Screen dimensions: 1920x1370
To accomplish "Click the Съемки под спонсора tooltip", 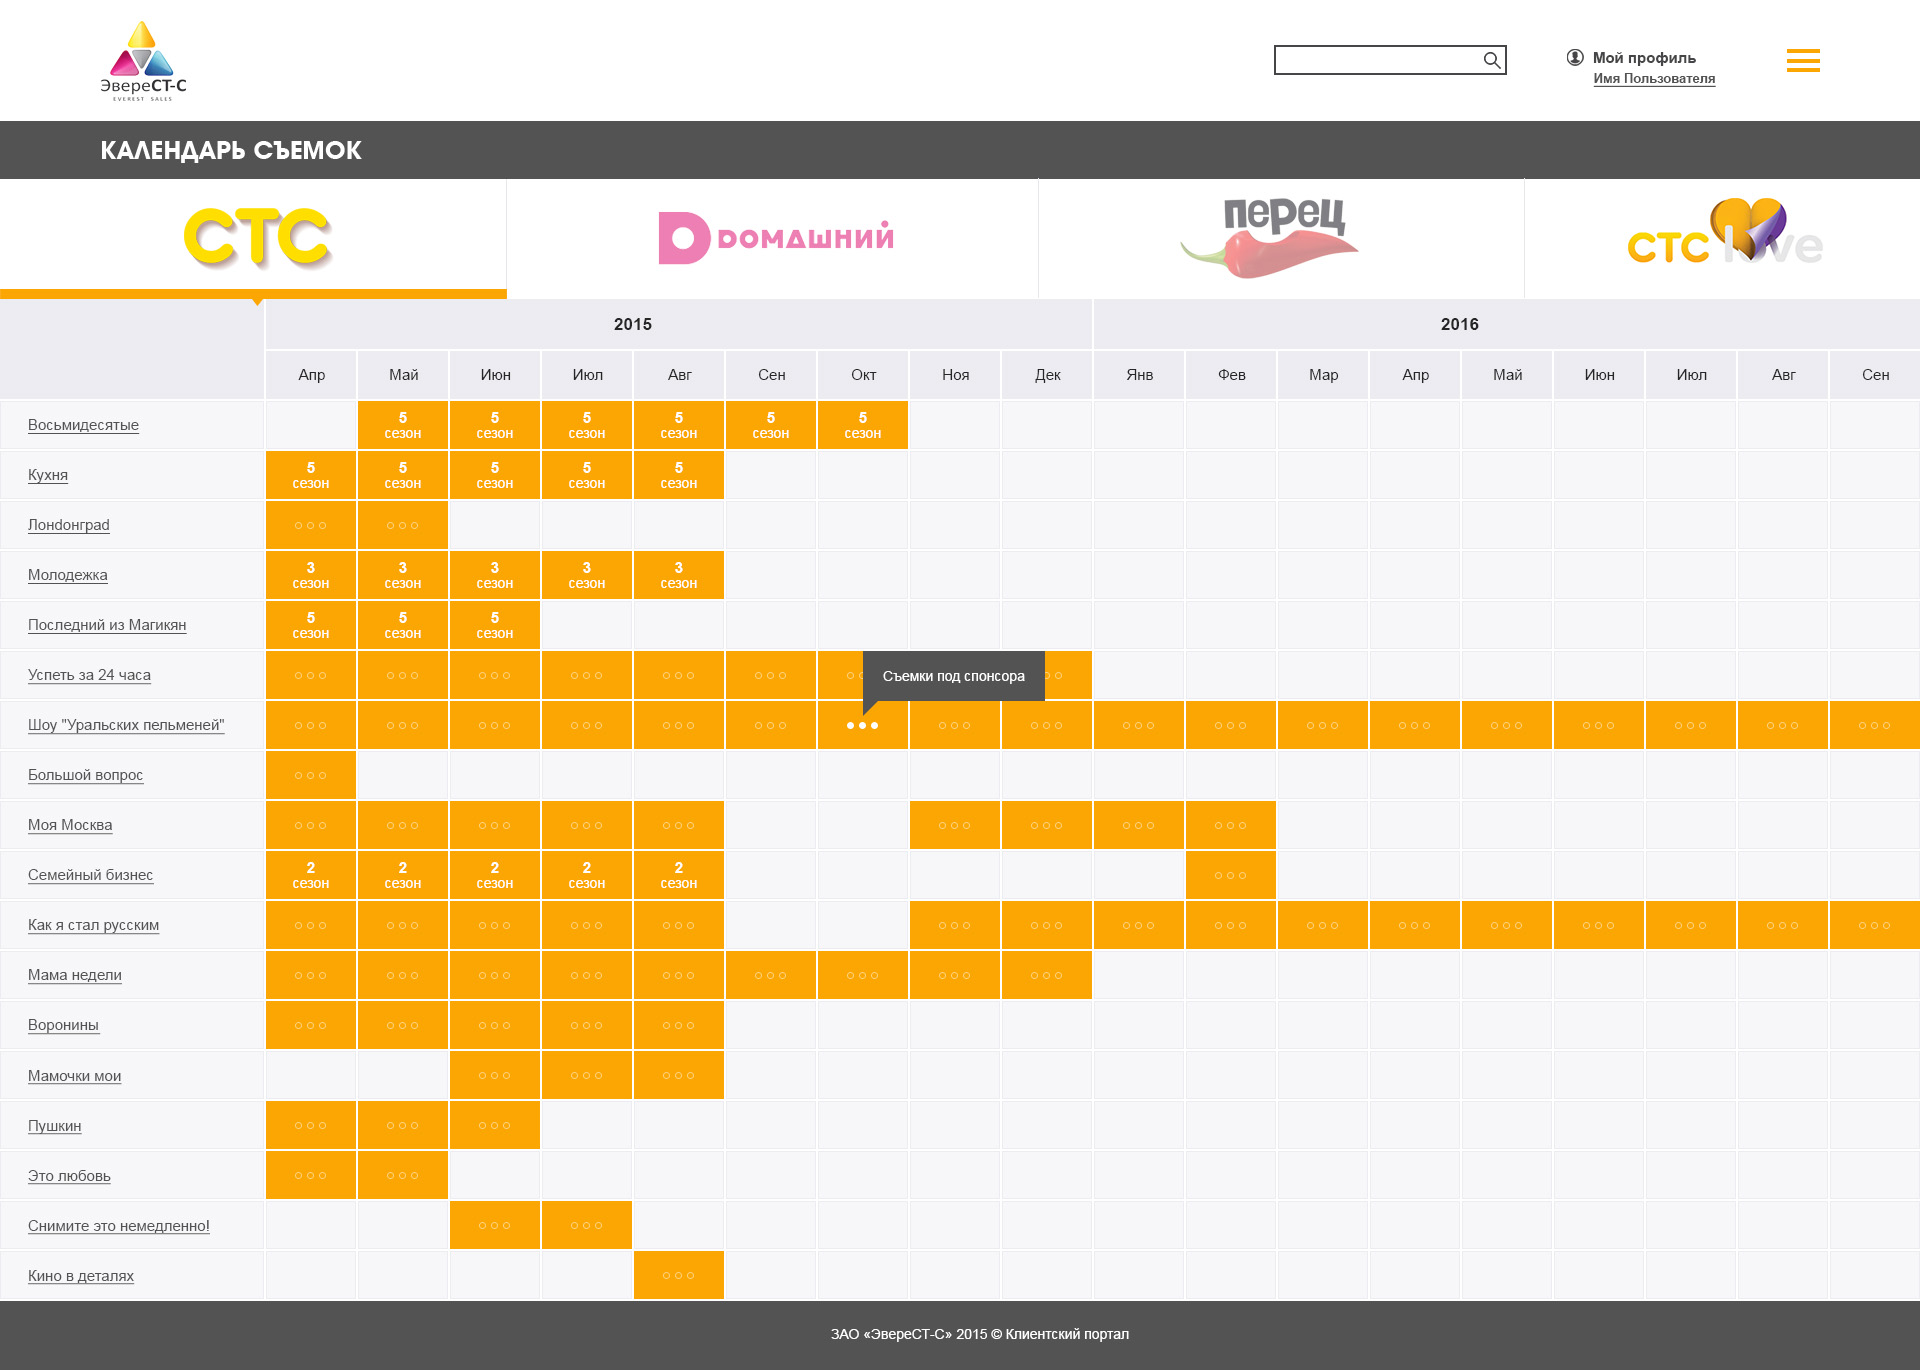I will [x=954, y=676].
